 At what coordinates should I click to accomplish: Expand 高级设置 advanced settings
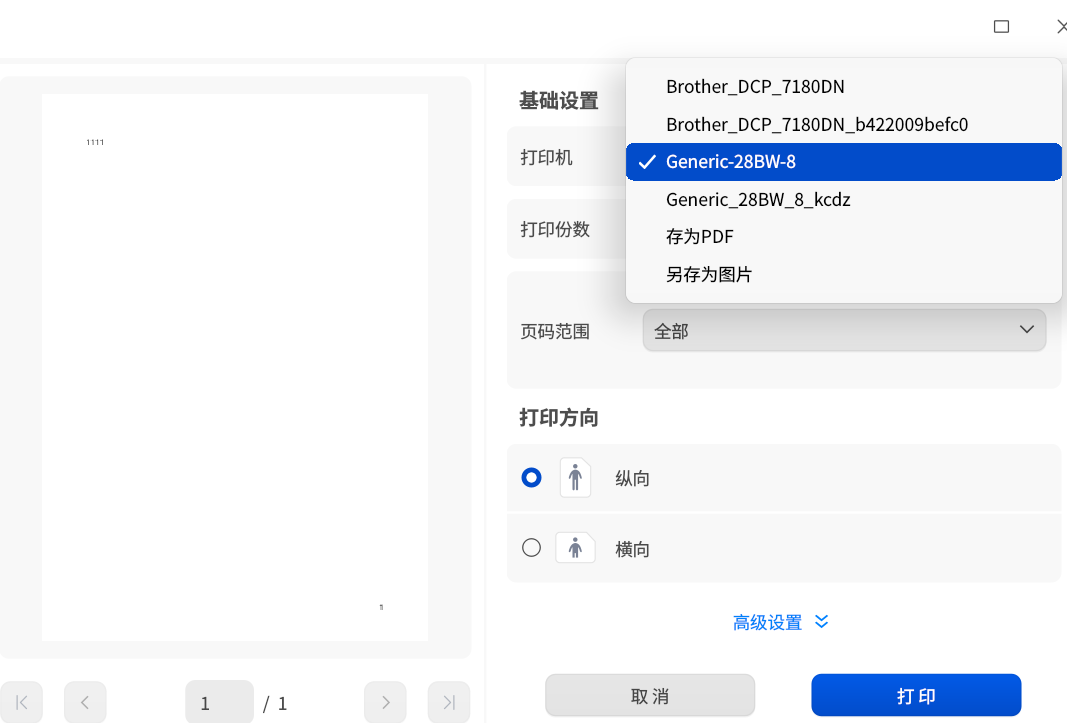click(x=781, y=622)
